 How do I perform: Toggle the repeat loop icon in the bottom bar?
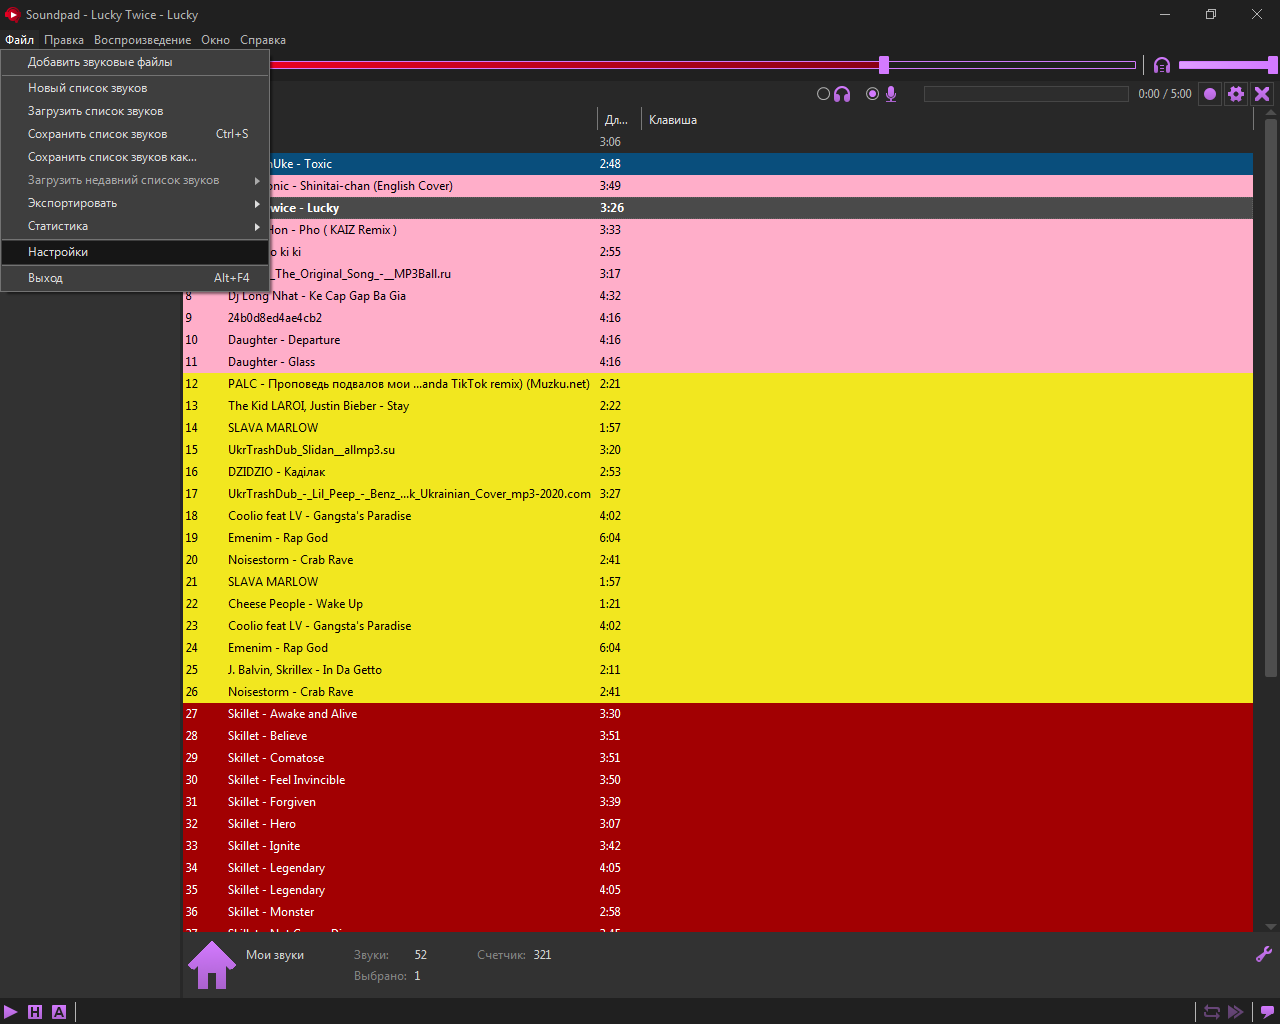pos(1211,1012)
